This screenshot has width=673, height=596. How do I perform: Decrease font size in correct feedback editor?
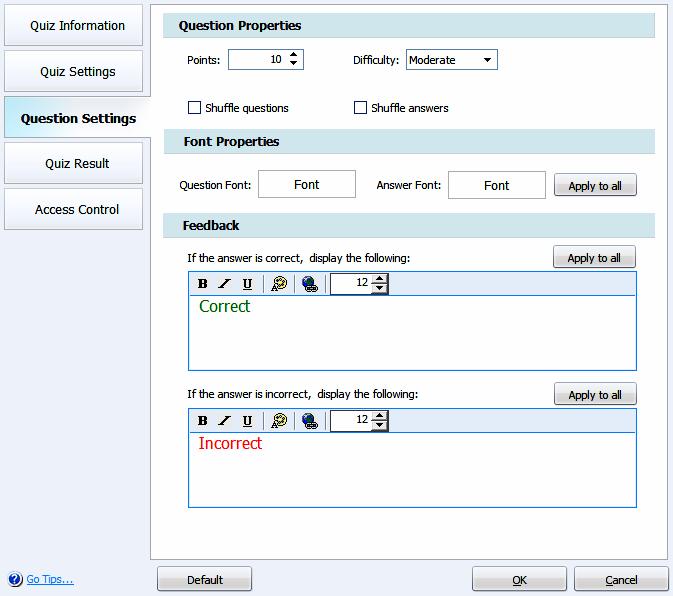pyautogui.click(x=379, y=288)
